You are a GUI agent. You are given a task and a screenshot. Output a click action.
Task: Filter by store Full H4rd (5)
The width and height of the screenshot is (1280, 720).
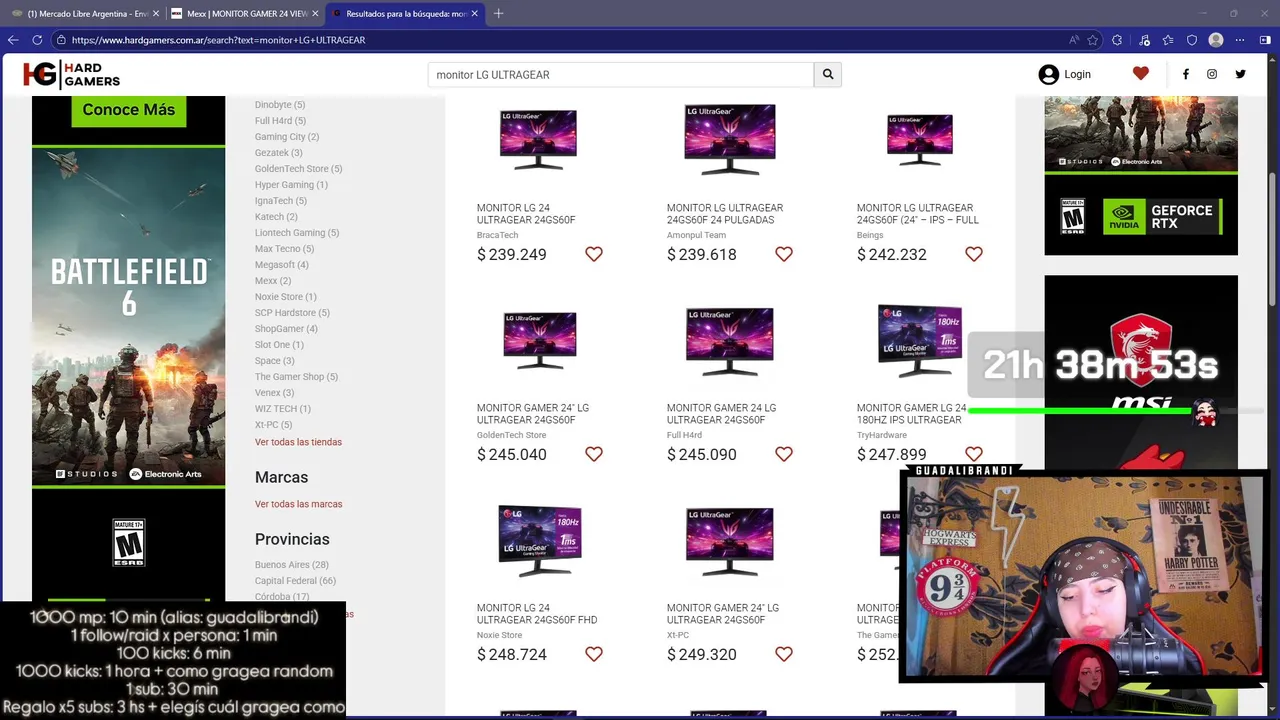280,121
